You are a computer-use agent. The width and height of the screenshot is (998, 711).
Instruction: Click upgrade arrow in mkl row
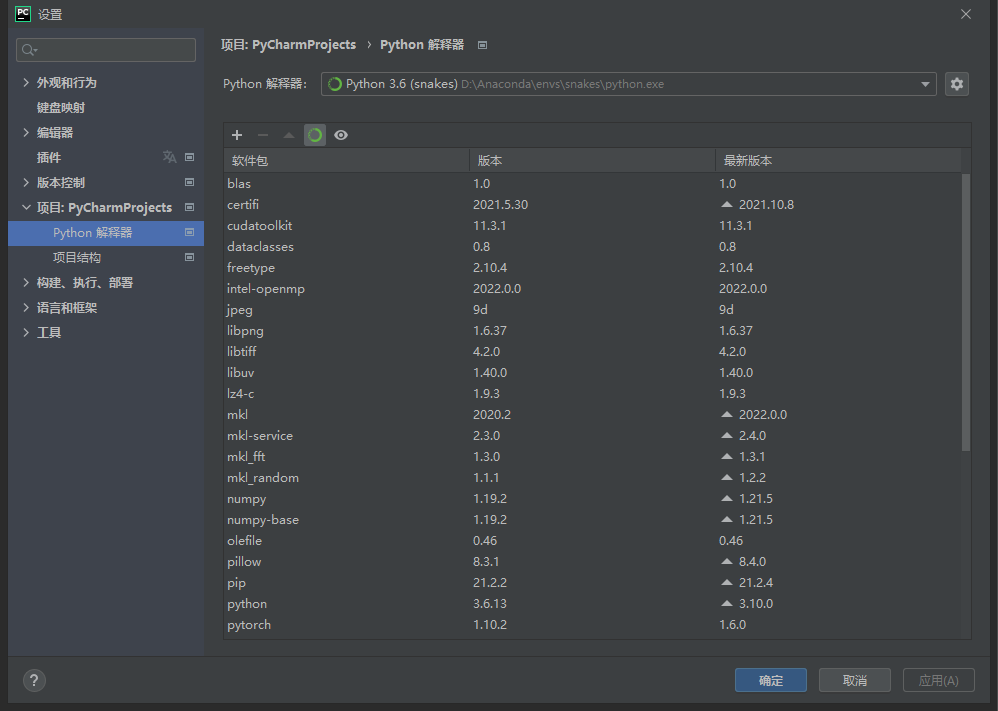727,414
